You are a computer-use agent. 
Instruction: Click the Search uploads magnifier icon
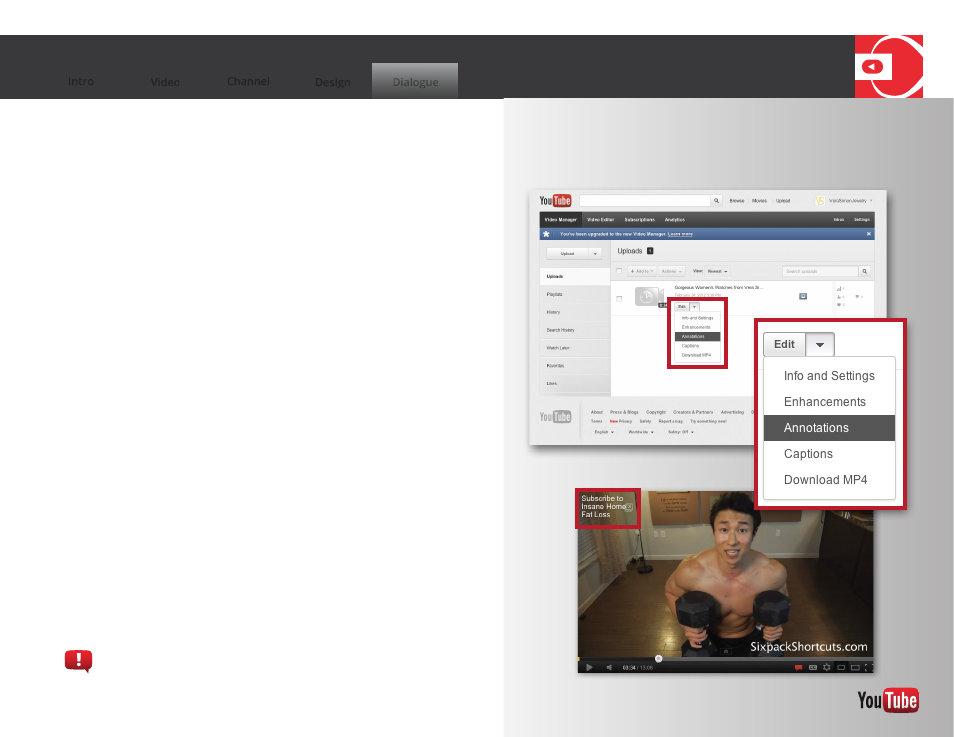pos(864,271)
